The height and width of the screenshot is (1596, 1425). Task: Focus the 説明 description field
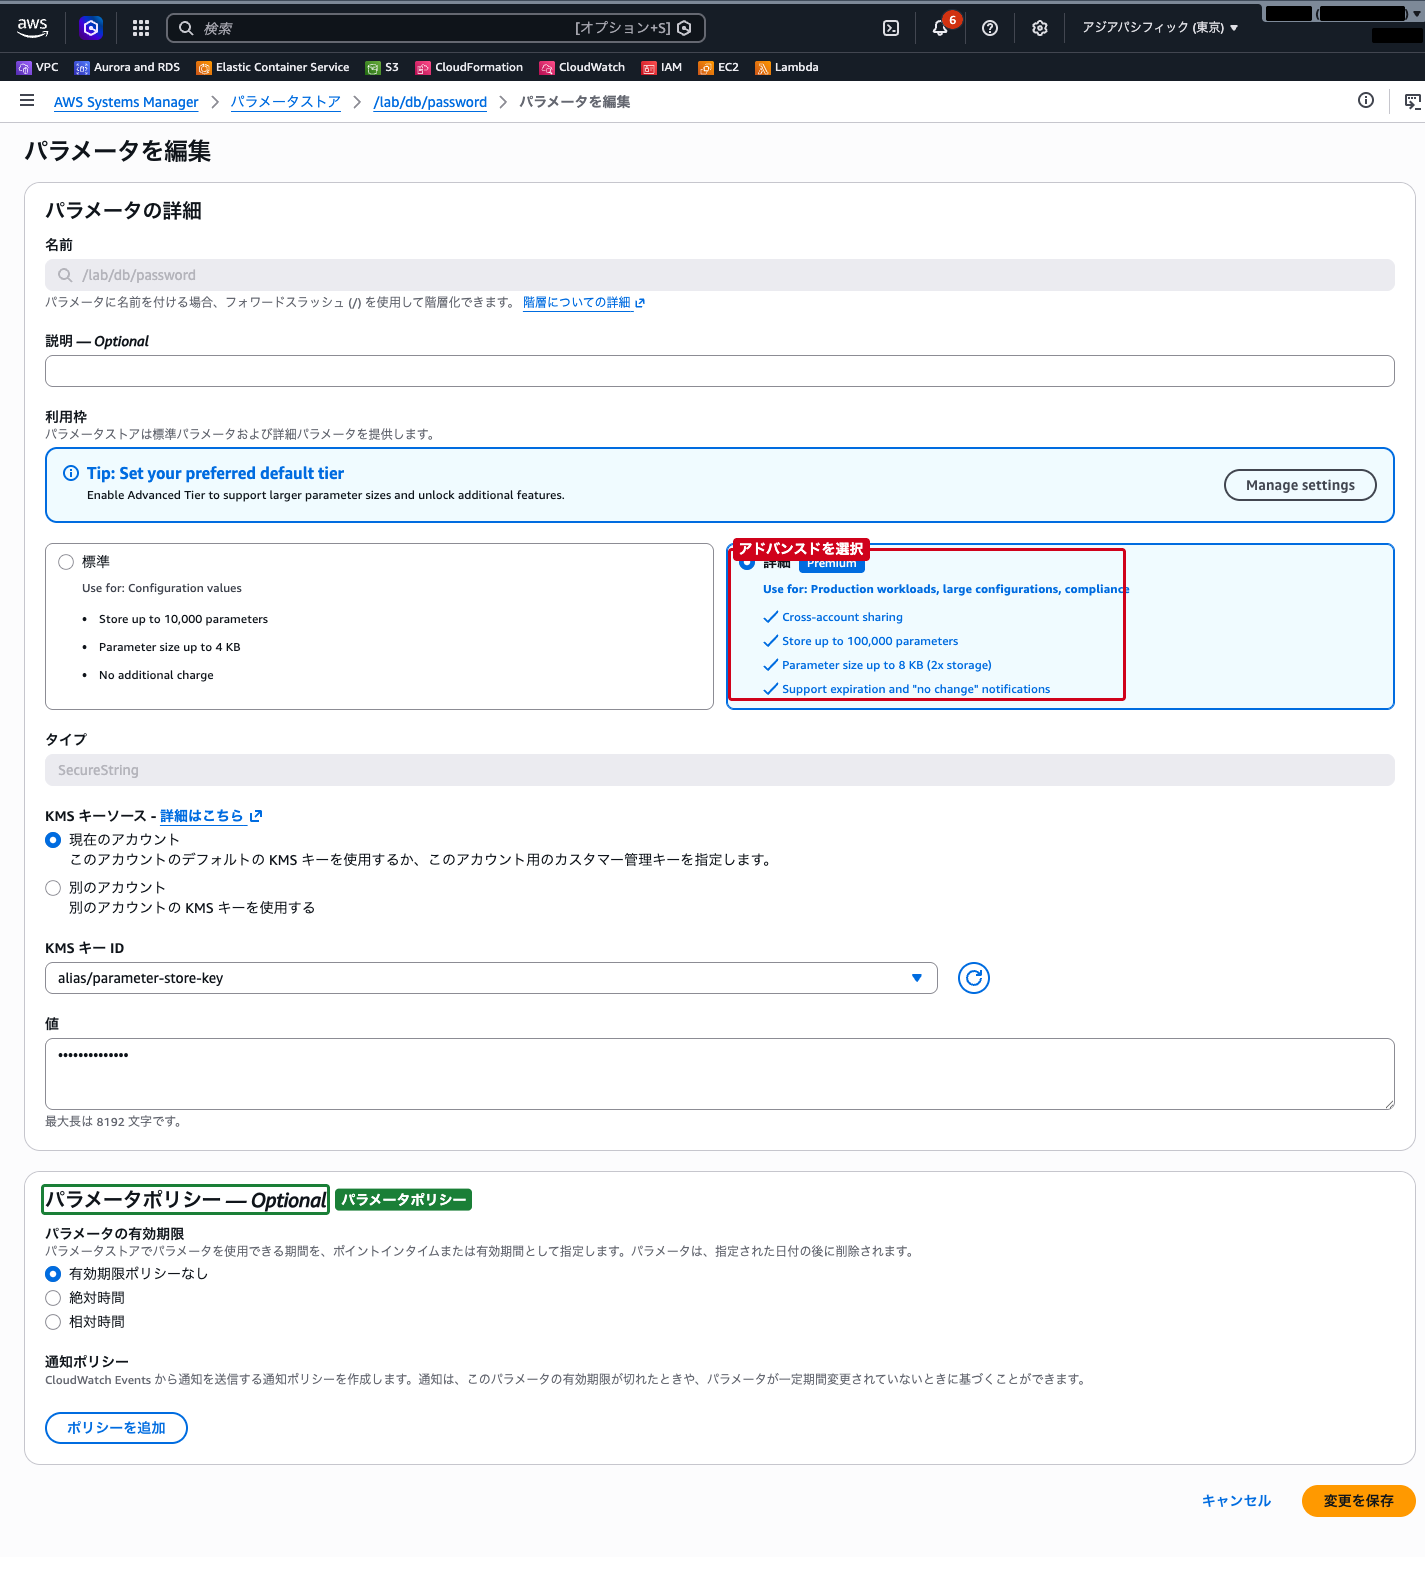pyautogui.click(x=720, y=371)
